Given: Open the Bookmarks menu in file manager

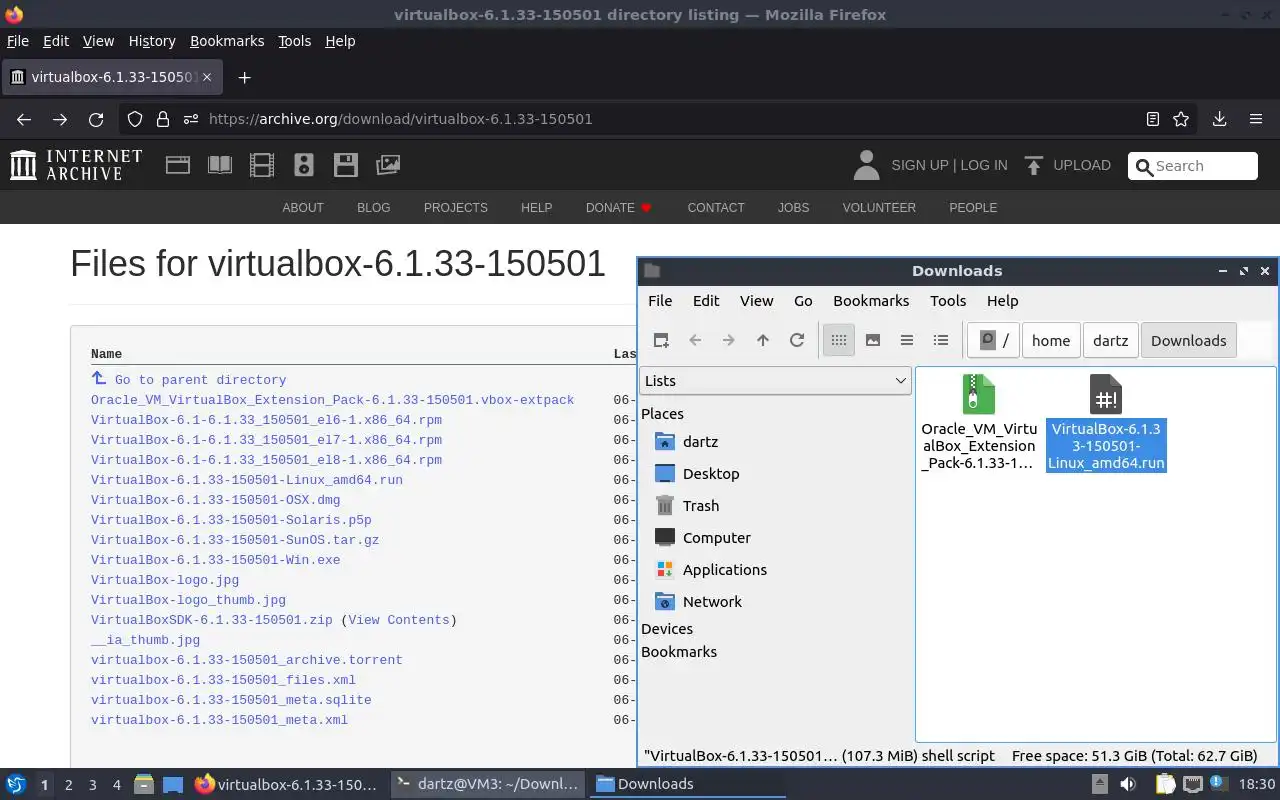Looking at the screenshot, I should (x=871, y=301).
